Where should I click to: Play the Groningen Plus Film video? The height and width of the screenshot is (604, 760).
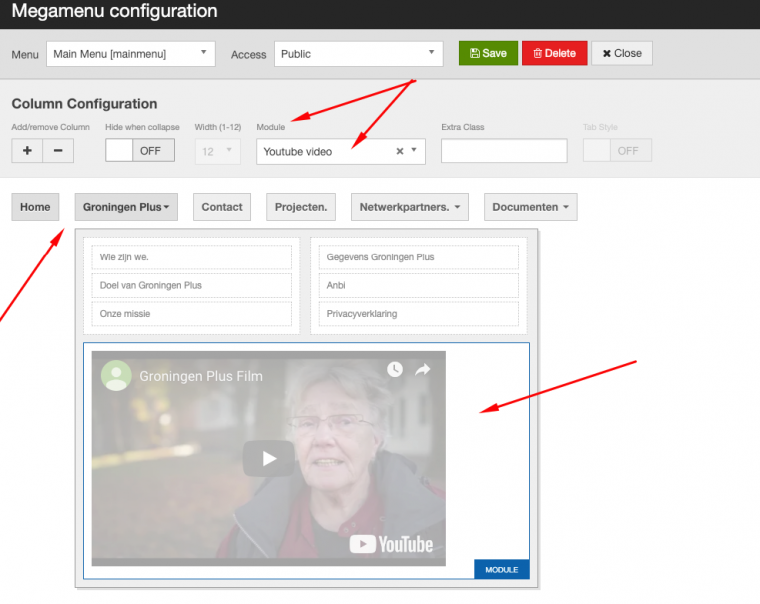point(268,458)
